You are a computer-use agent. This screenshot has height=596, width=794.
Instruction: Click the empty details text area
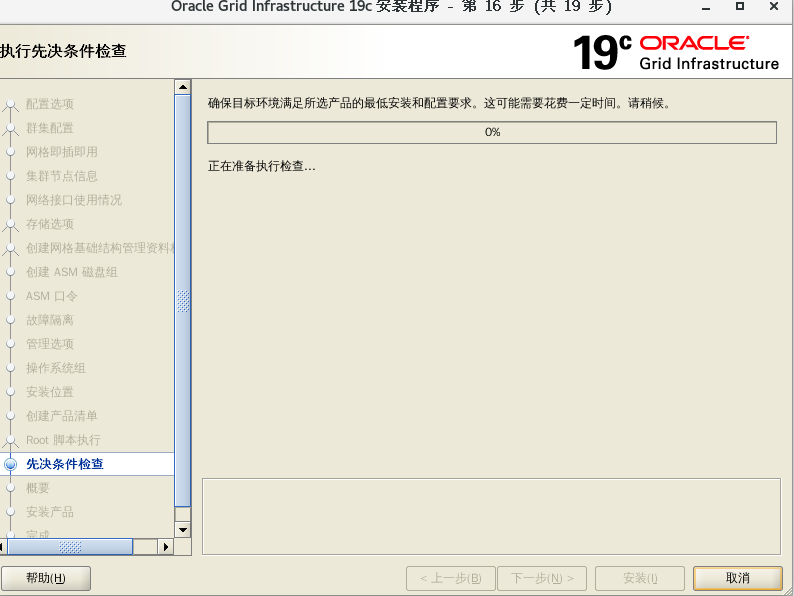tap(491, 516)
